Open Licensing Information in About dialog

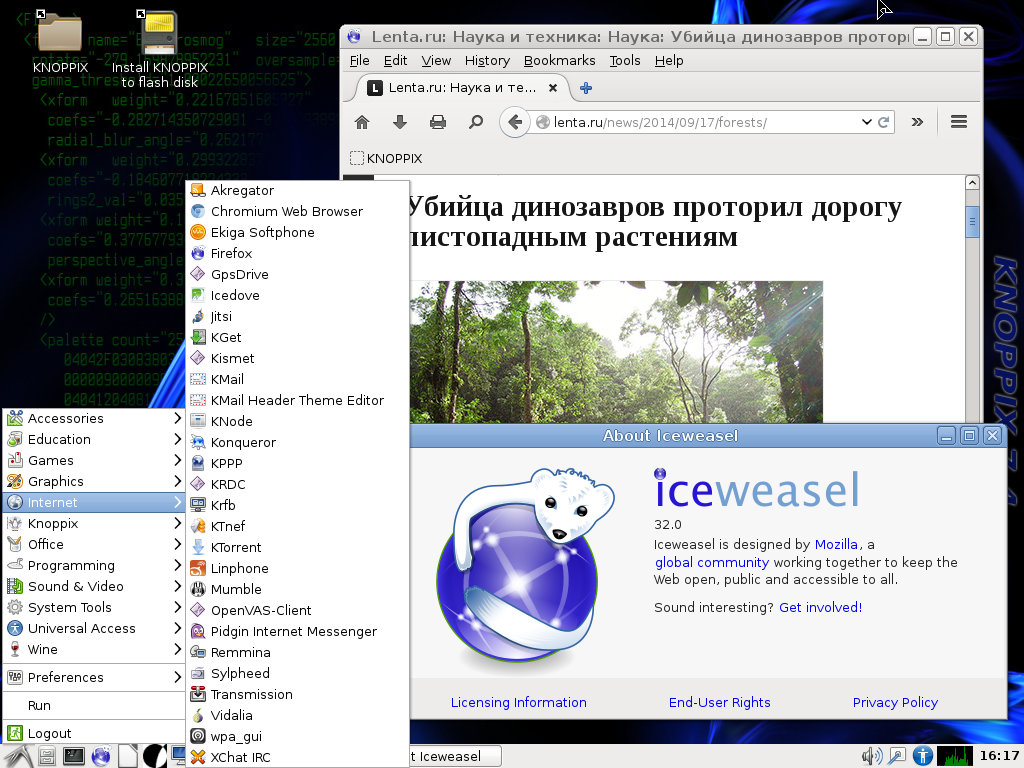[519, 702]
